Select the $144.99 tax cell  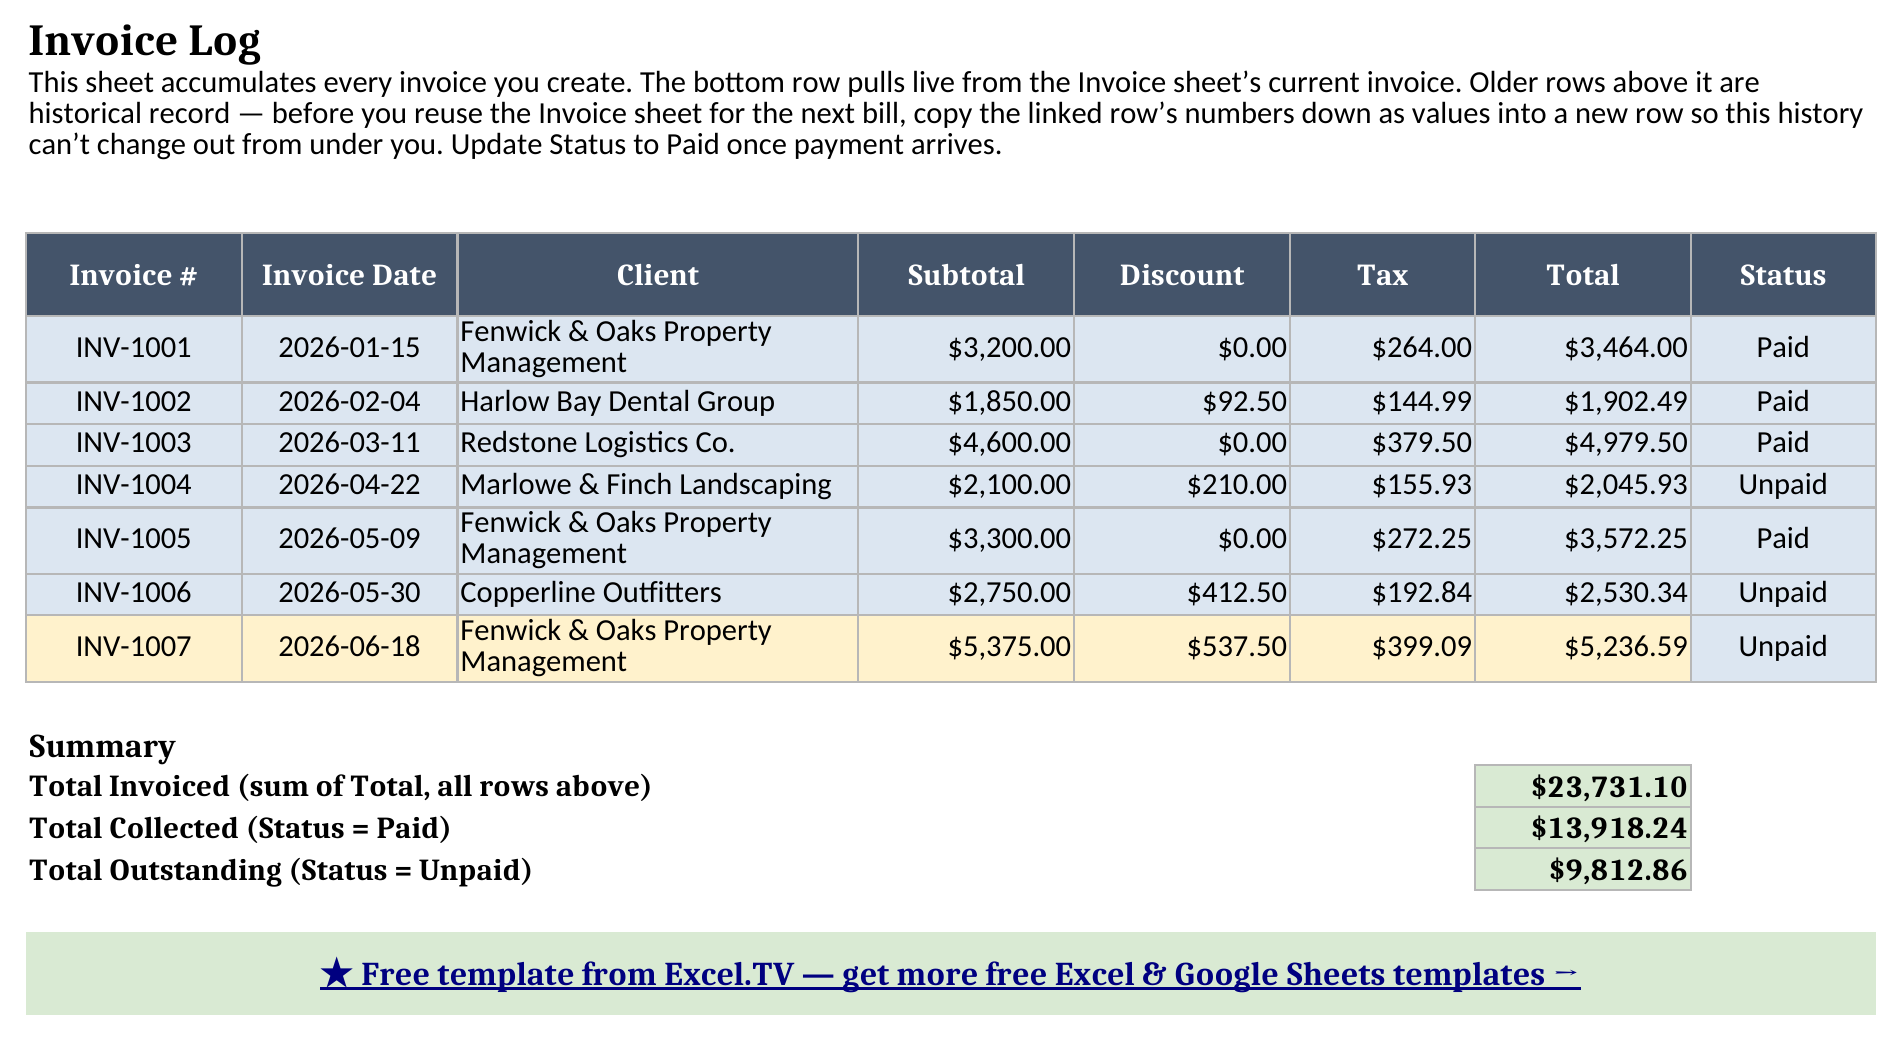(1382, 402)
